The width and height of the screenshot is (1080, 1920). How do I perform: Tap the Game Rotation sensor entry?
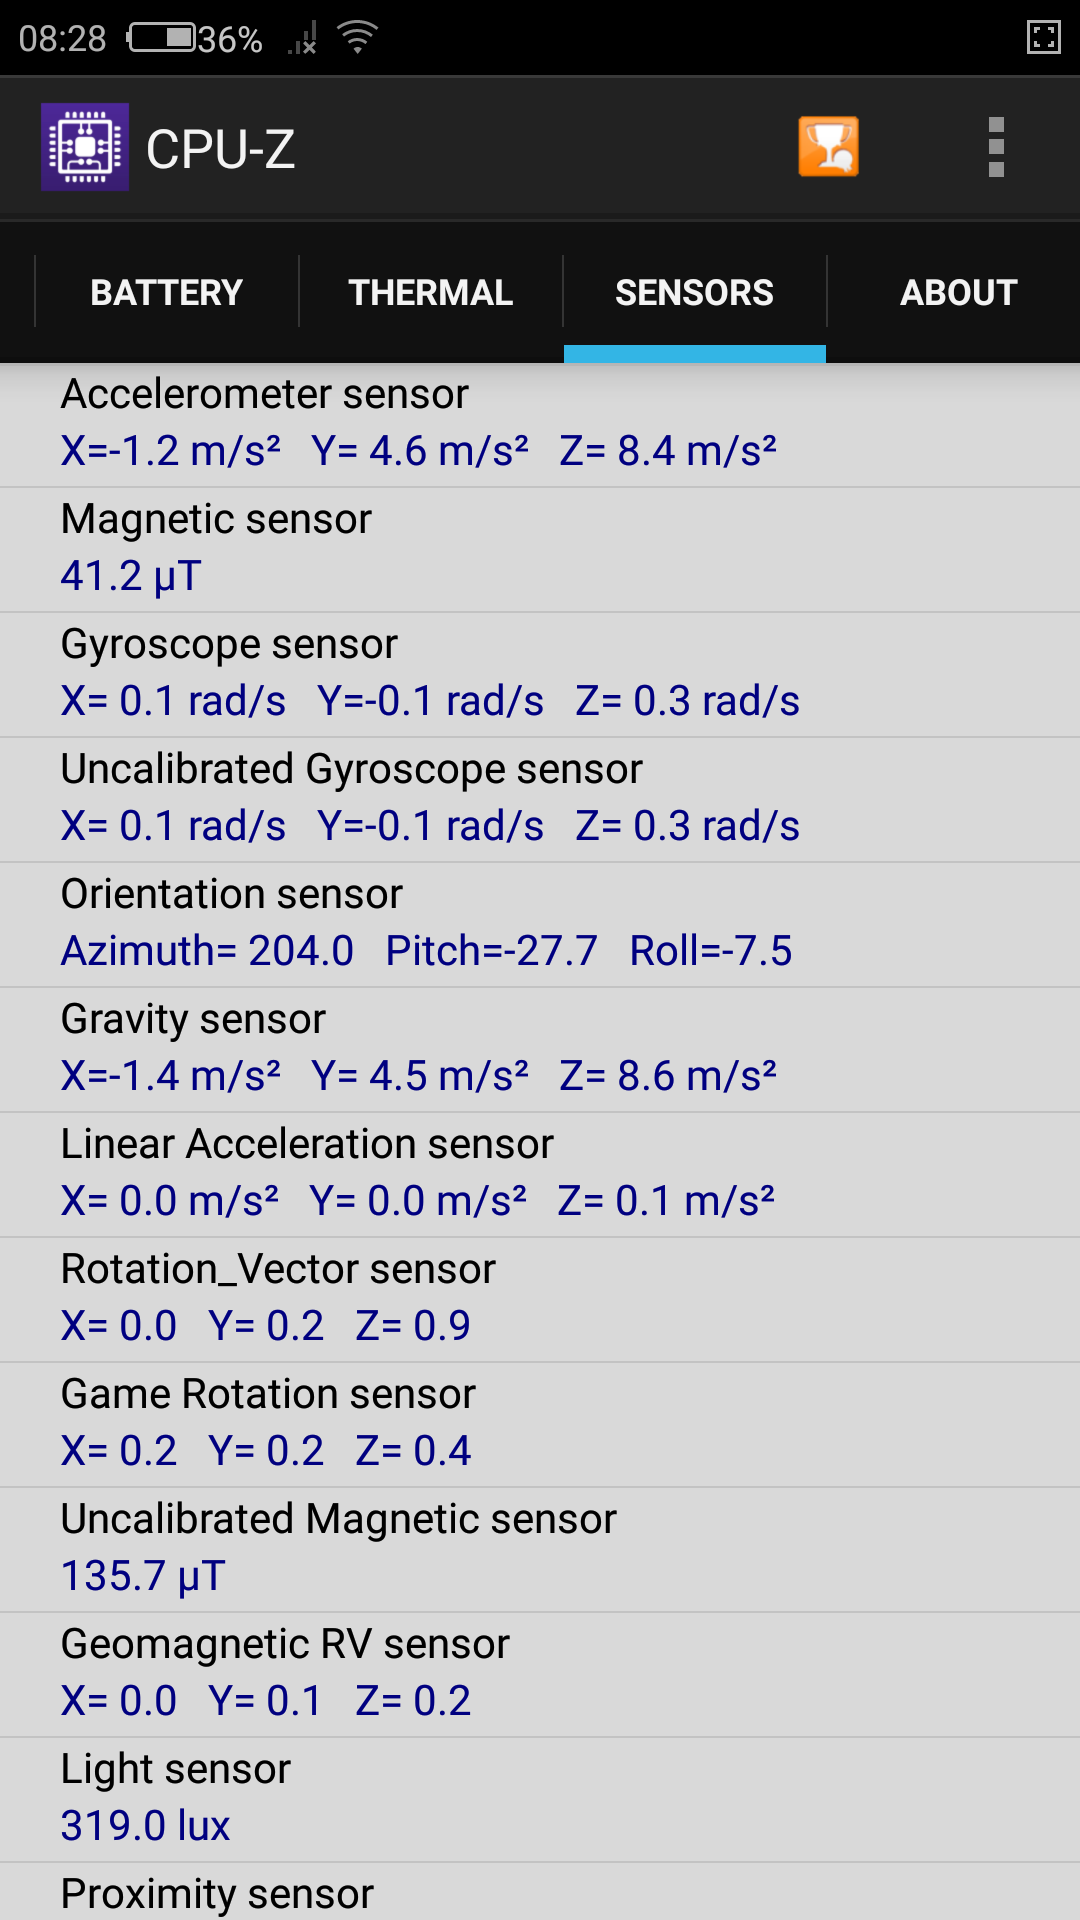point(540,1424)
